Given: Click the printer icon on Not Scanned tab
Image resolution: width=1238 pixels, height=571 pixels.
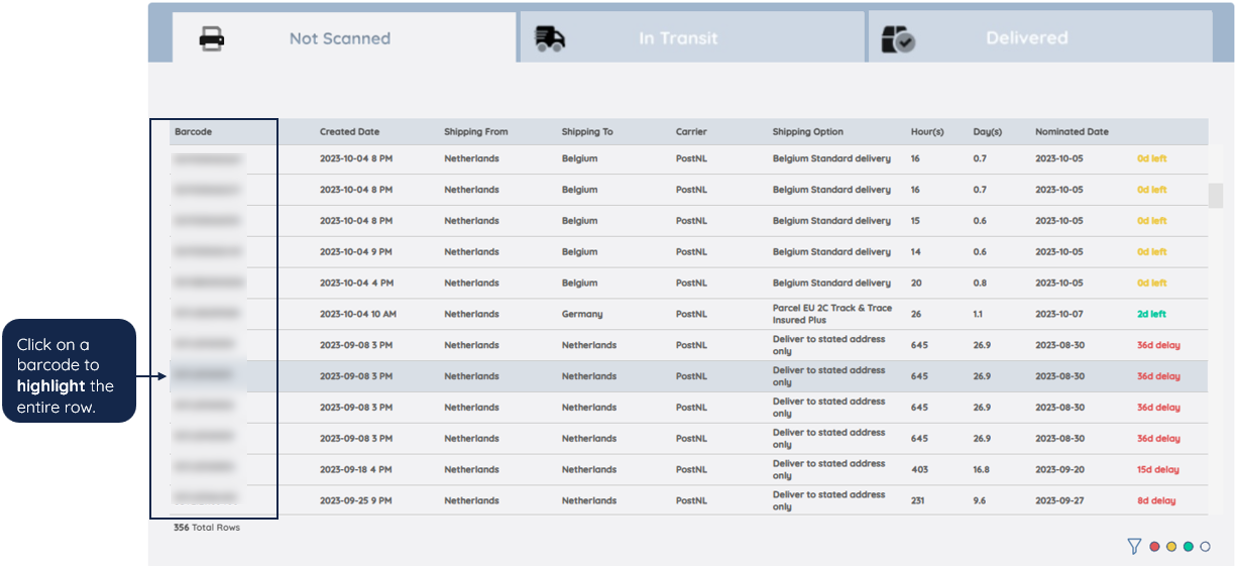Looking at the screenshot, I should 212,39.
